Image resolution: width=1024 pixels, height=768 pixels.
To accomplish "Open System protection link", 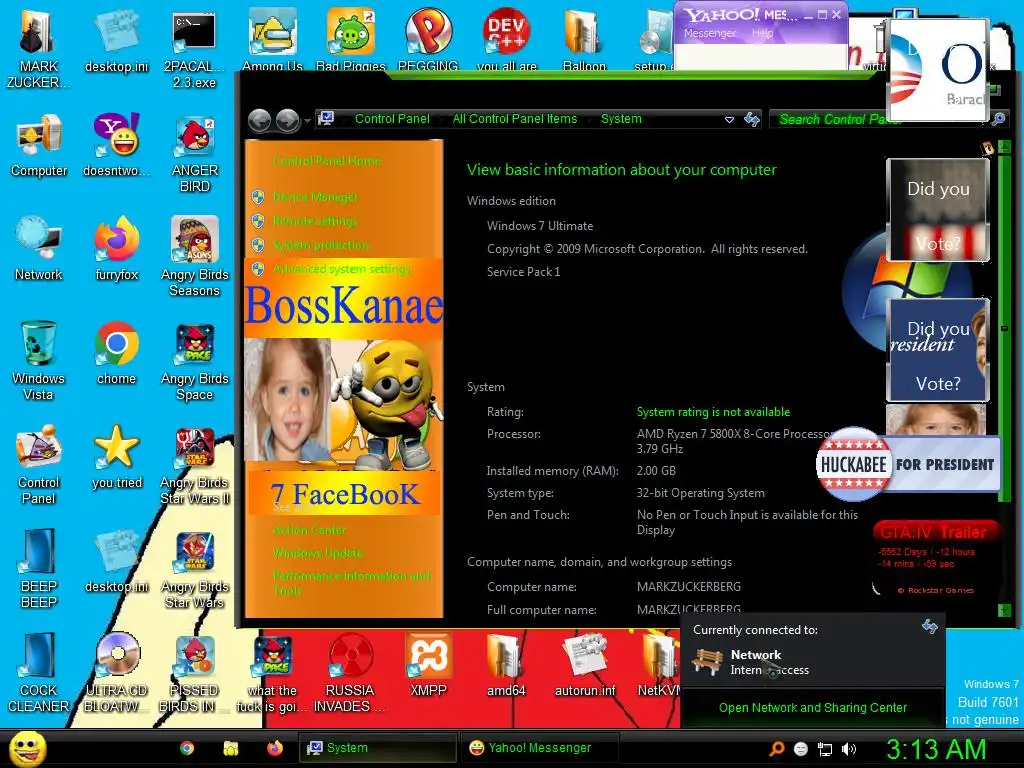I will [x=321, y=245].
